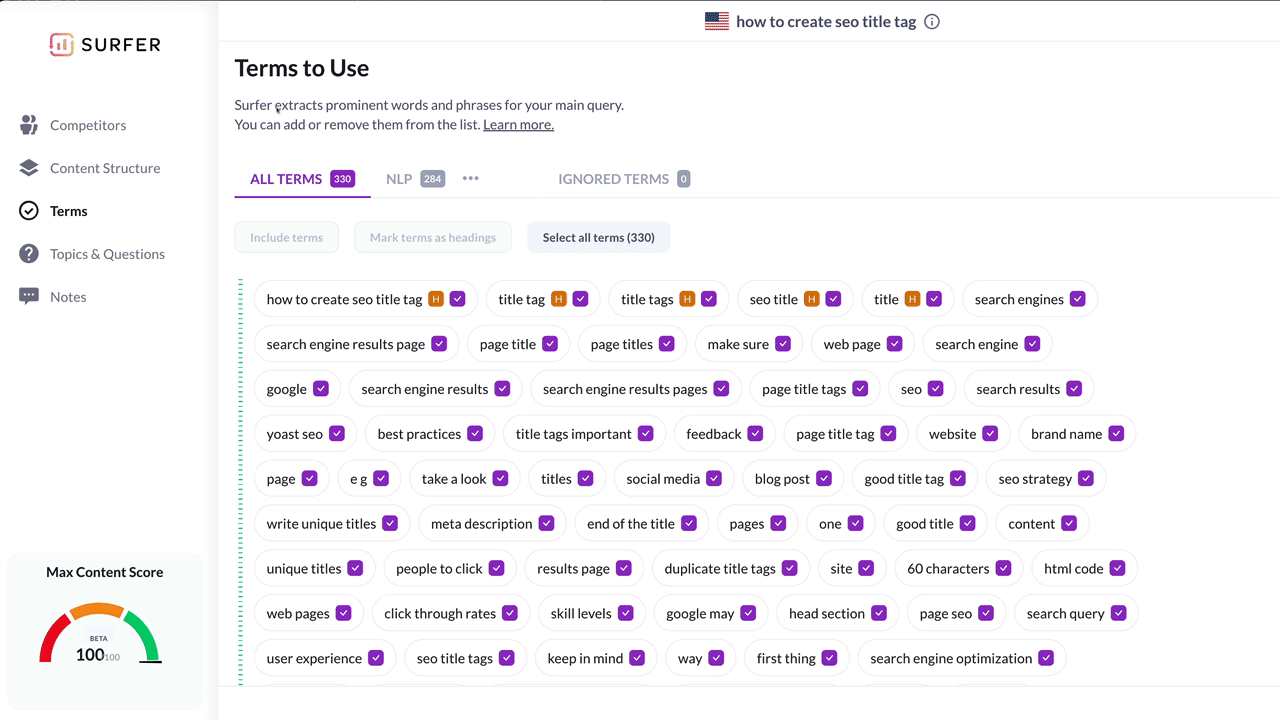The width and height of the screenshot is (1280, 720).
Task: Open the Content Structure sidebar panel
Action: pyautogui.click(x=105, y=168)
